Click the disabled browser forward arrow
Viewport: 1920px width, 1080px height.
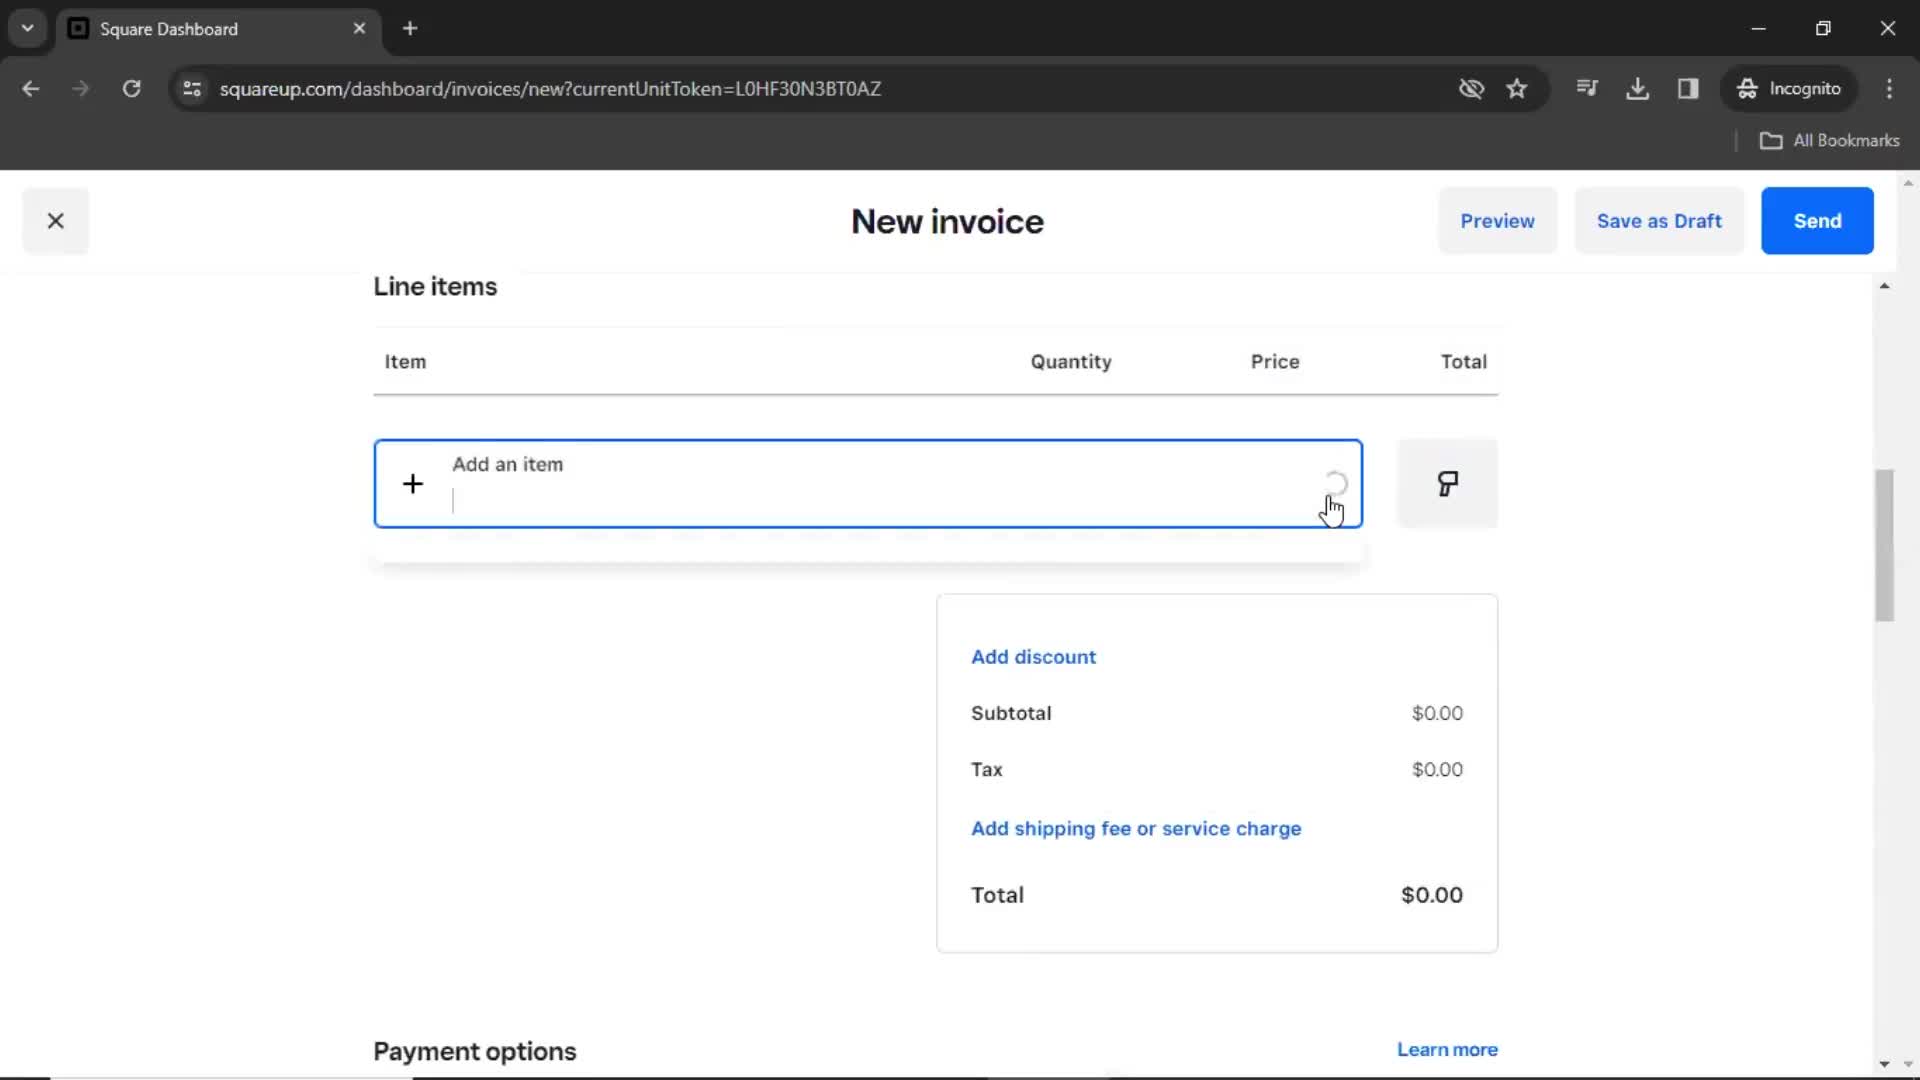(81, 89)
